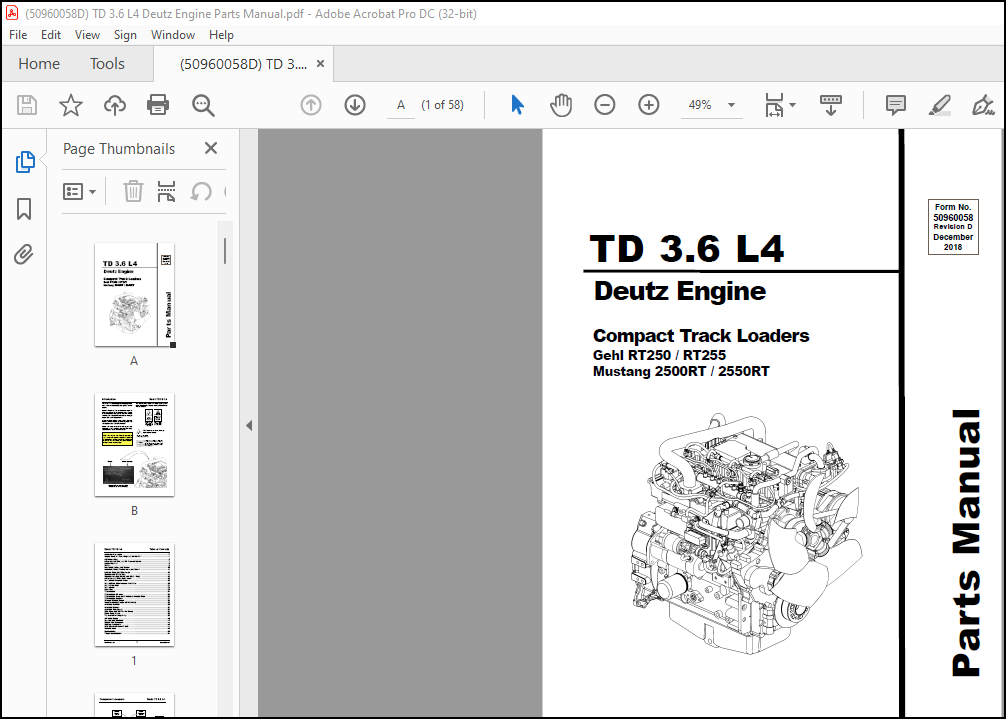Select the Highlight text pen
1006x719 pixels.
pos(940,105)
